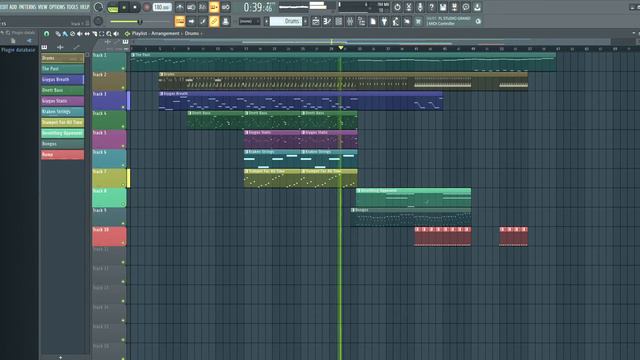This screenshot has height=360, width=640.
Task: Toggle the typing keyboard to piano icon
Action: point(180,21)
